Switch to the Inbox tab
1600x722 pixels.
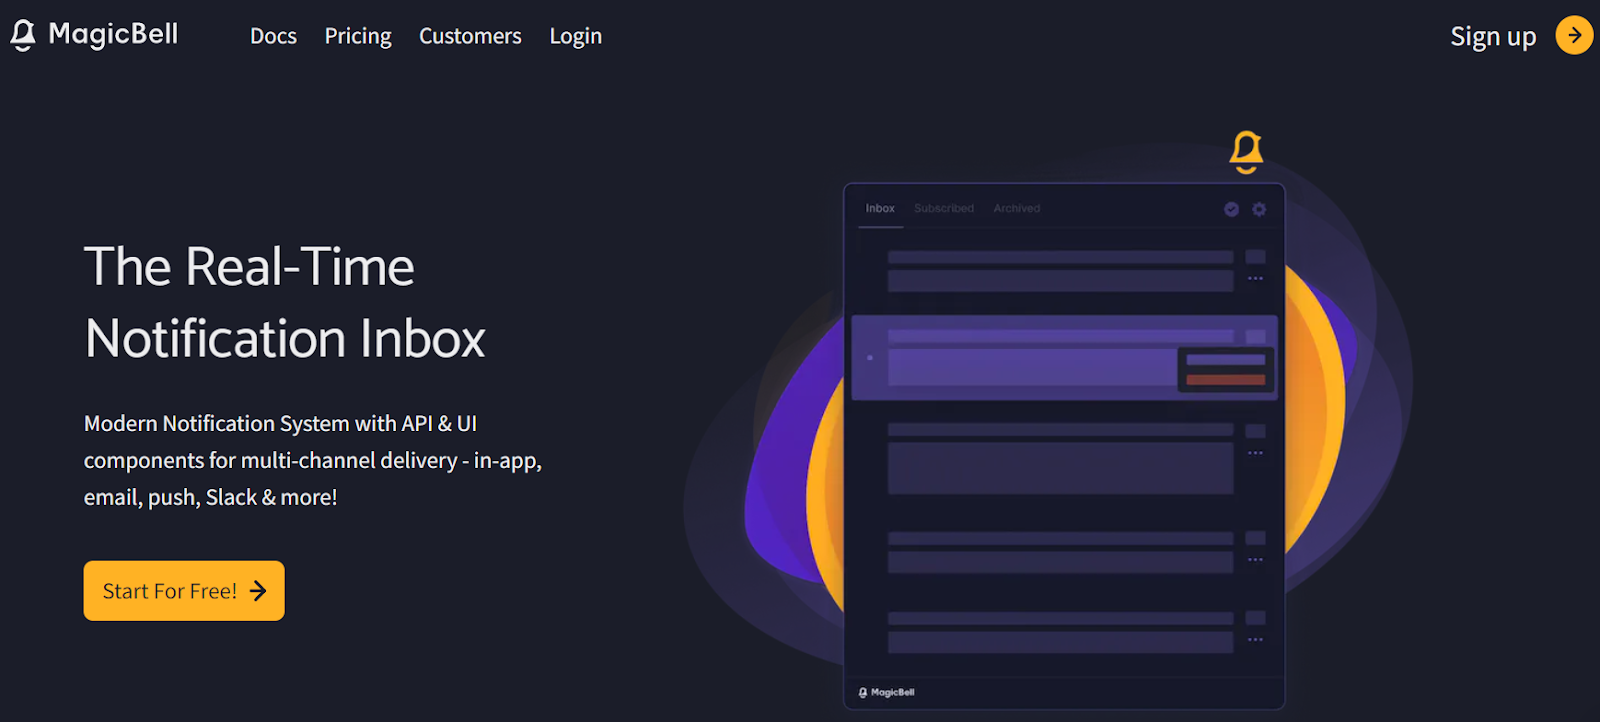pos(880,209)
